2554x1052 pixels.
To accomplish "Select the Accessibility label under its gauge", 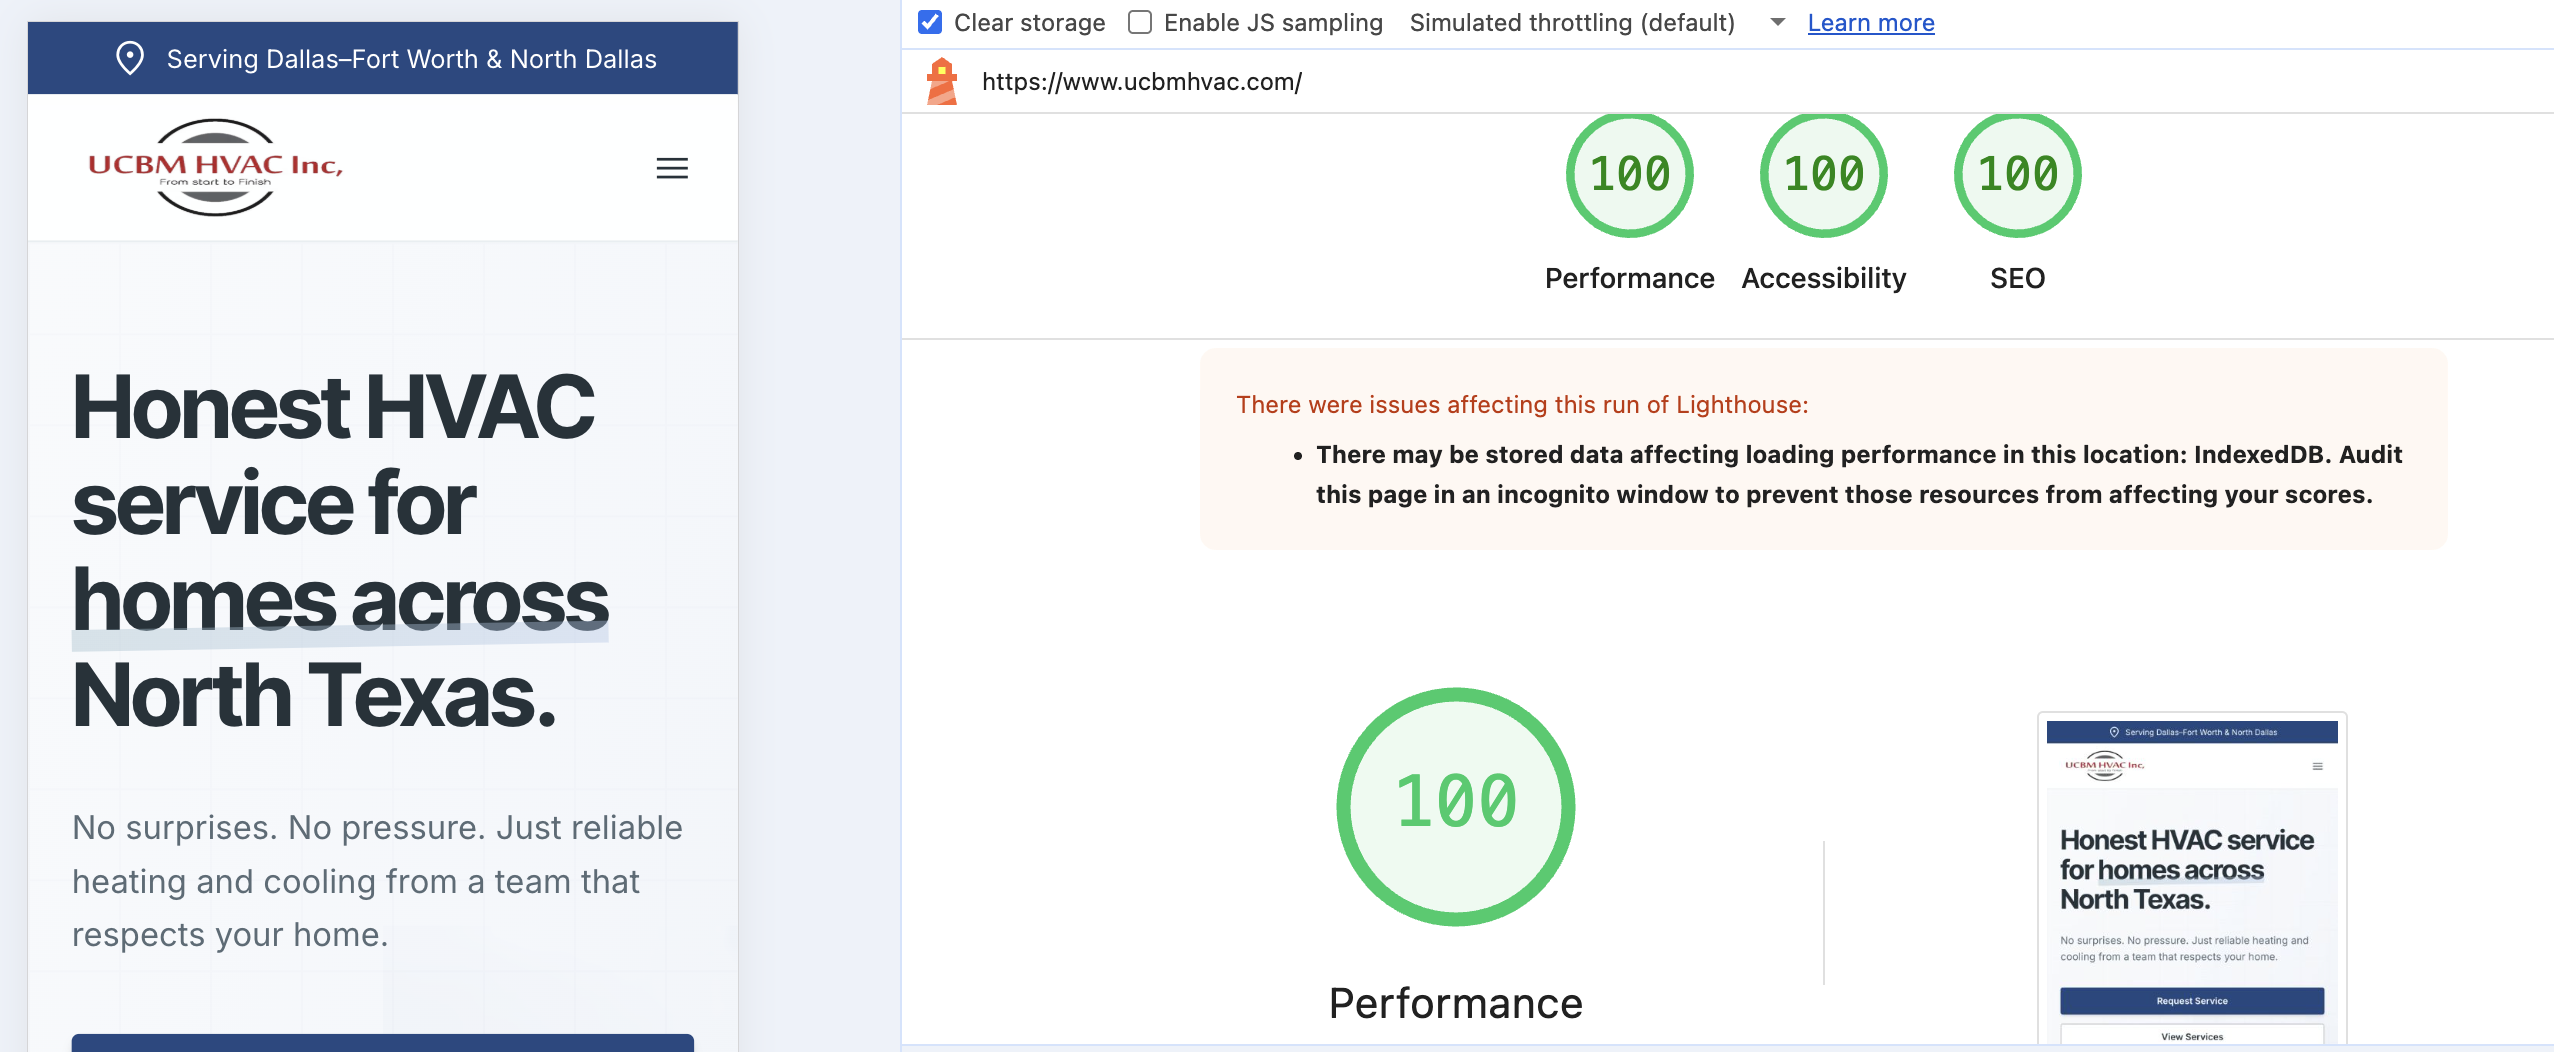I will point(1822,278).
